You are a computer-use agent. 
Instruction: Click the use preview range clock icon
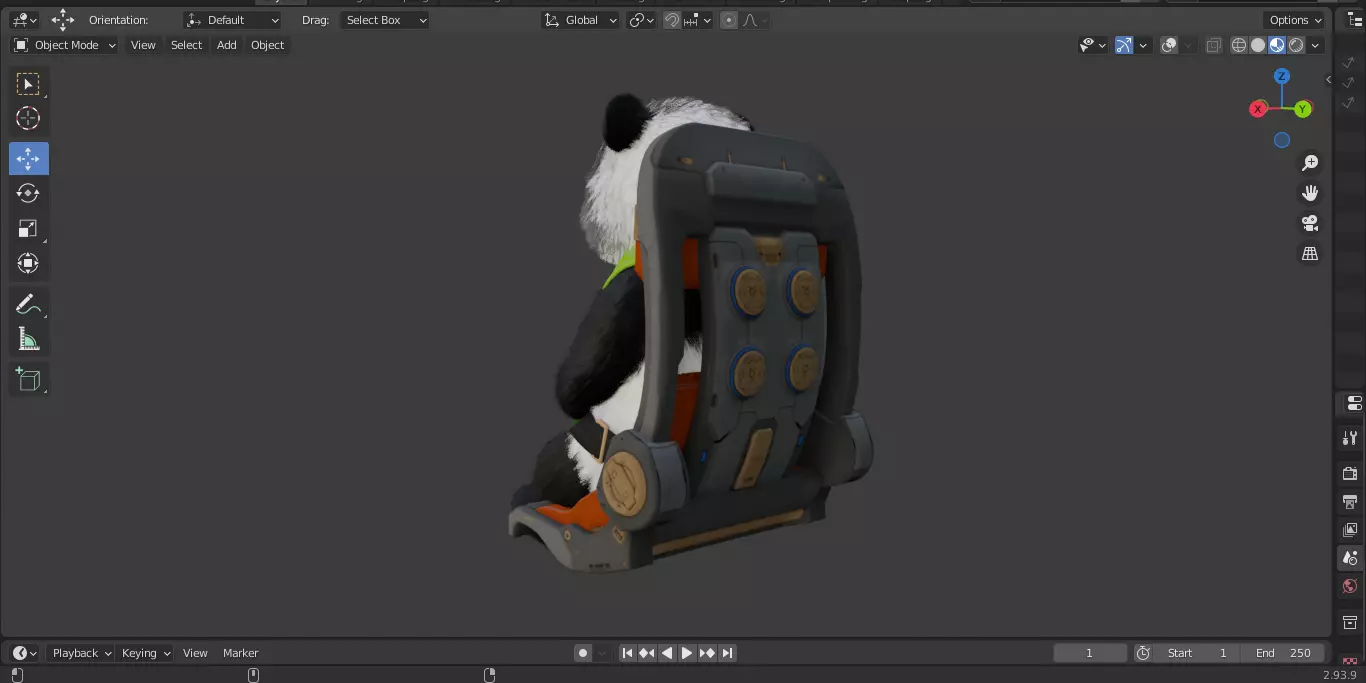1143,653
